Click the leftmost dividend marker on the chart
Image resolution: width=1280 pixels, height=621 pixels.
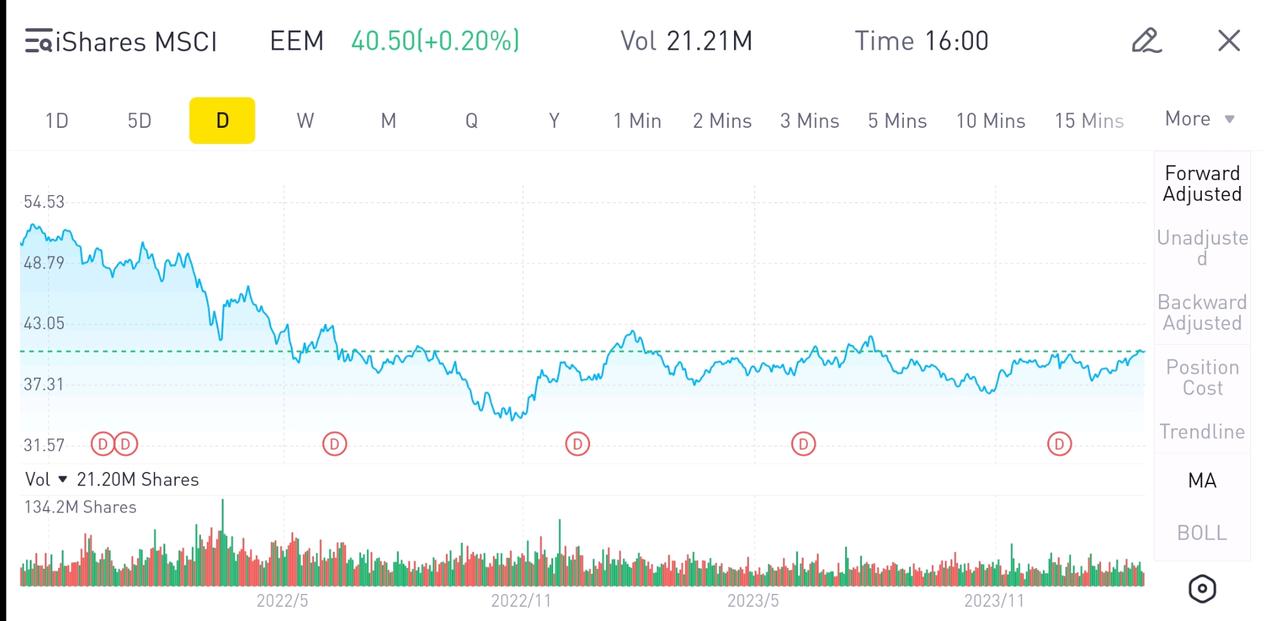click(x=101, y=443)
